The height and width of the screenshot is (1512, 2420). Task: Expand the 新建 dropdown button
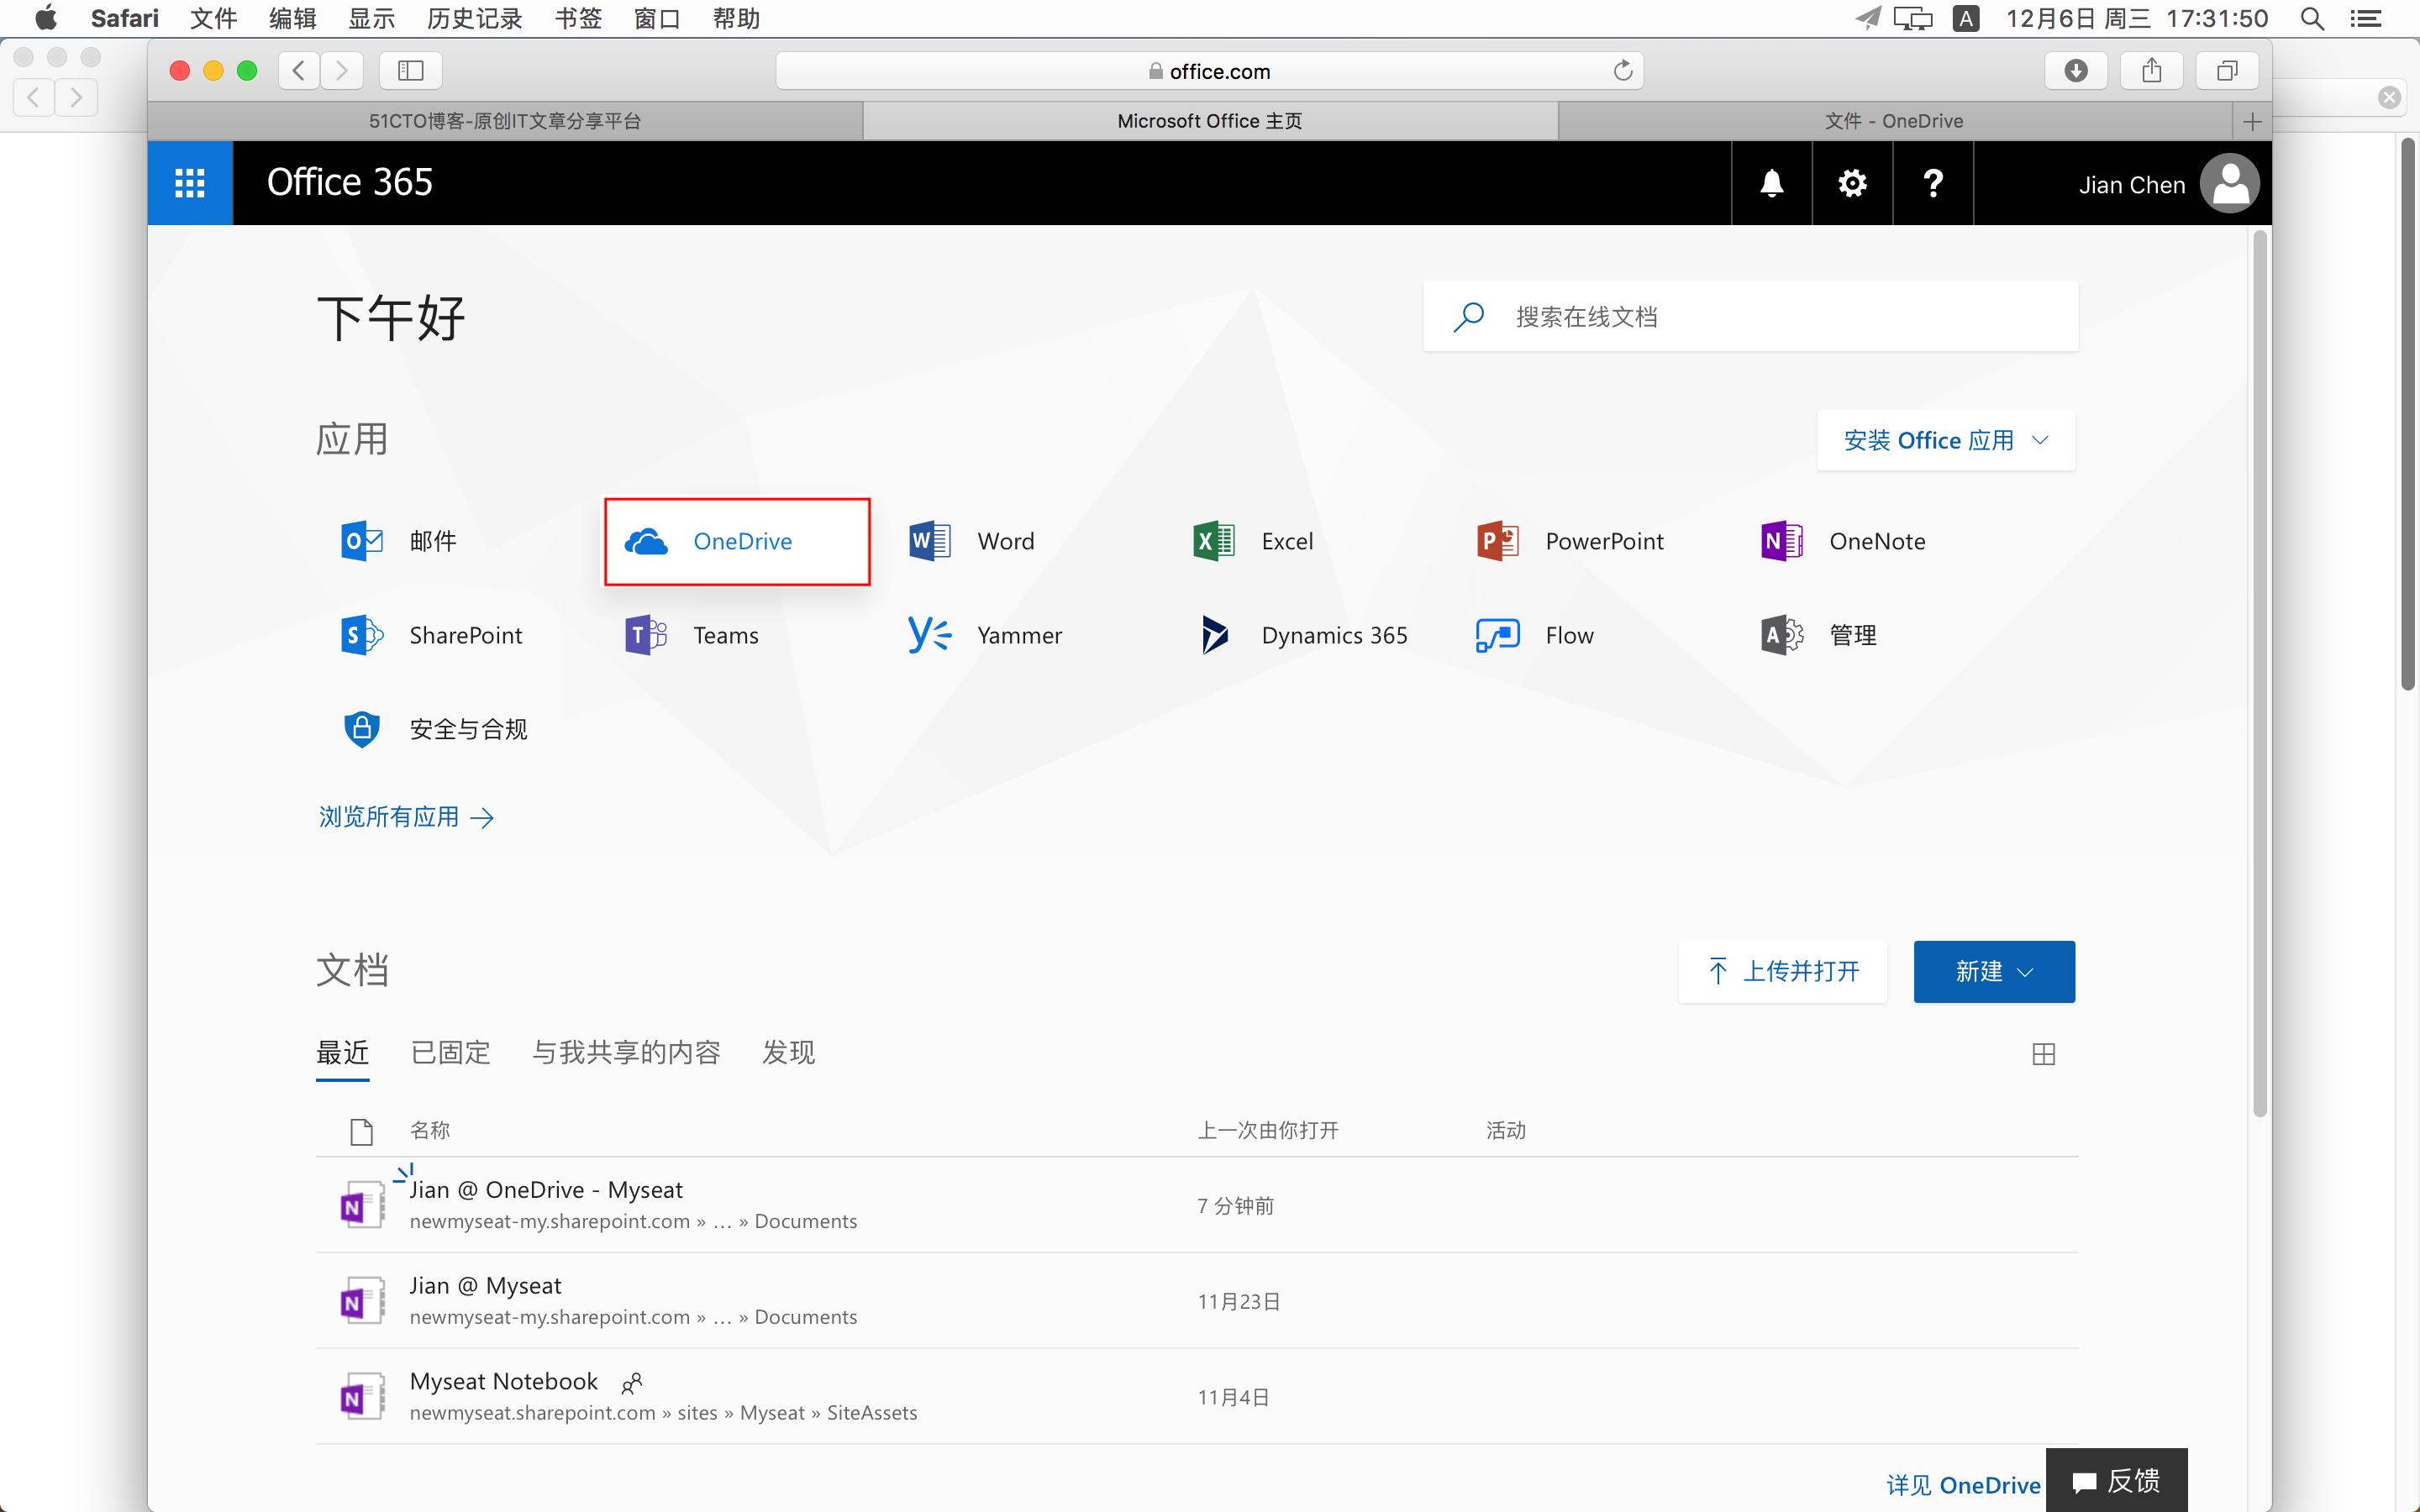(1994, 971)
